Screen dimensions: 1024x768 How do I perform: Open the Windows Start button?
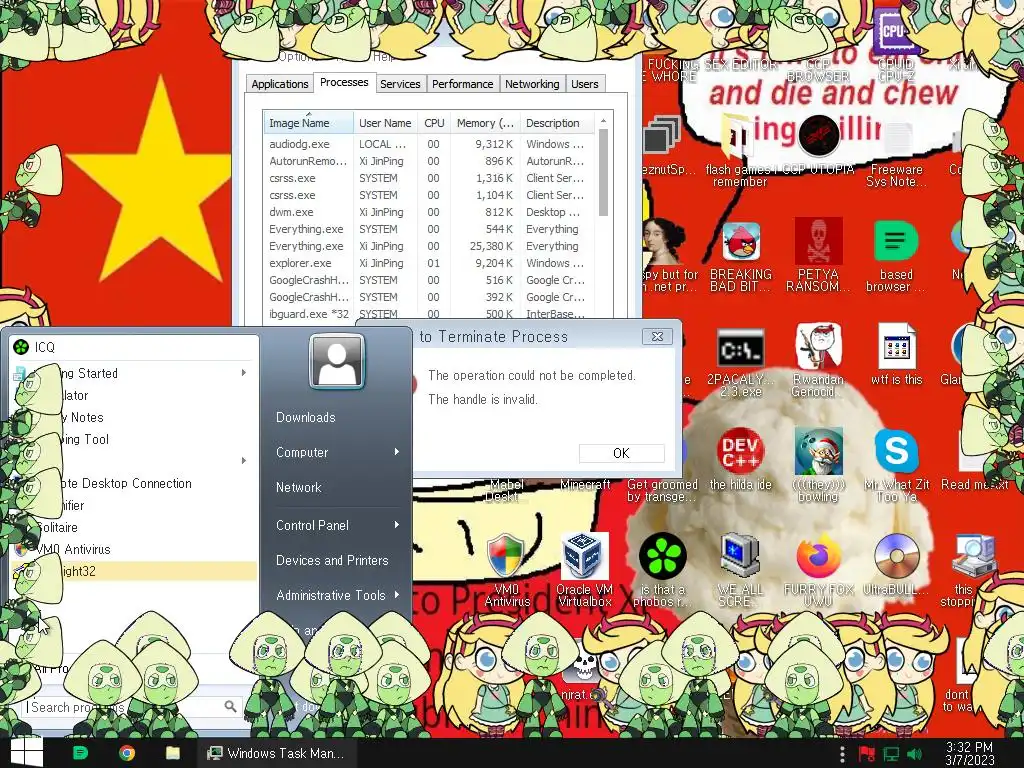click(x=26, y=752)
